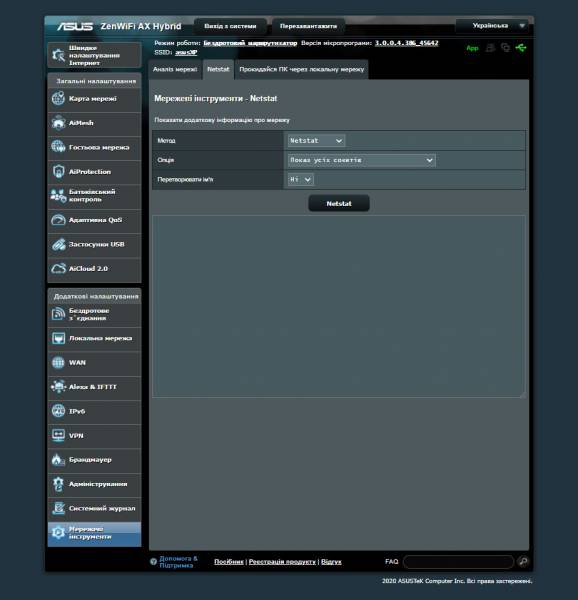
Task: Click the Вихід з системи logout button
Action: 230,26
